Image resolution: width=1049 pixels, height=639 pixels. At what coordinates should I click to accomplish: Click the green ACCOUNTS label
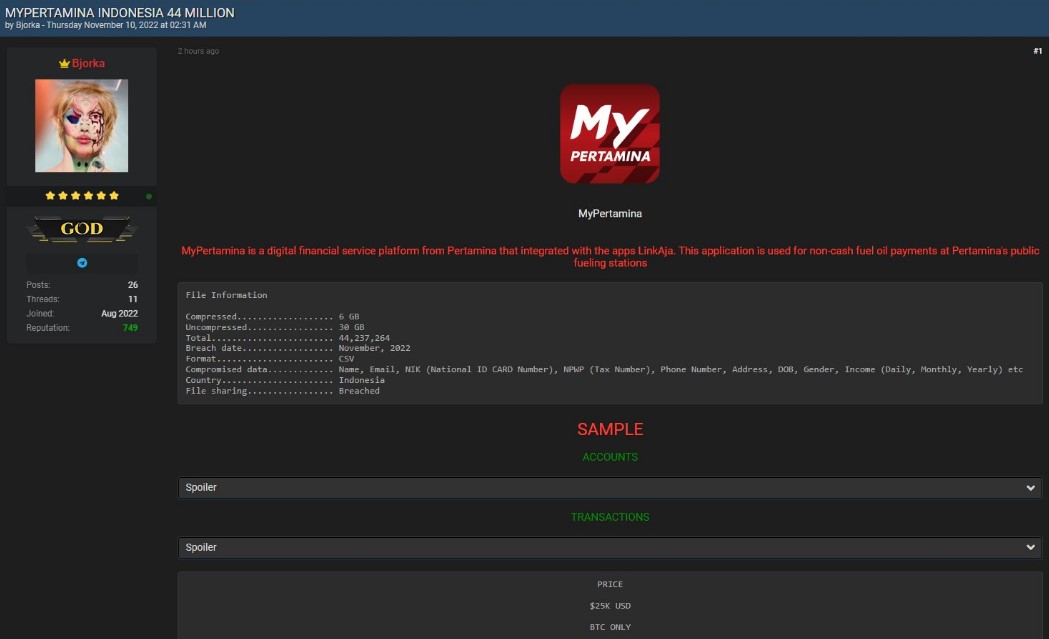[610, 457]
